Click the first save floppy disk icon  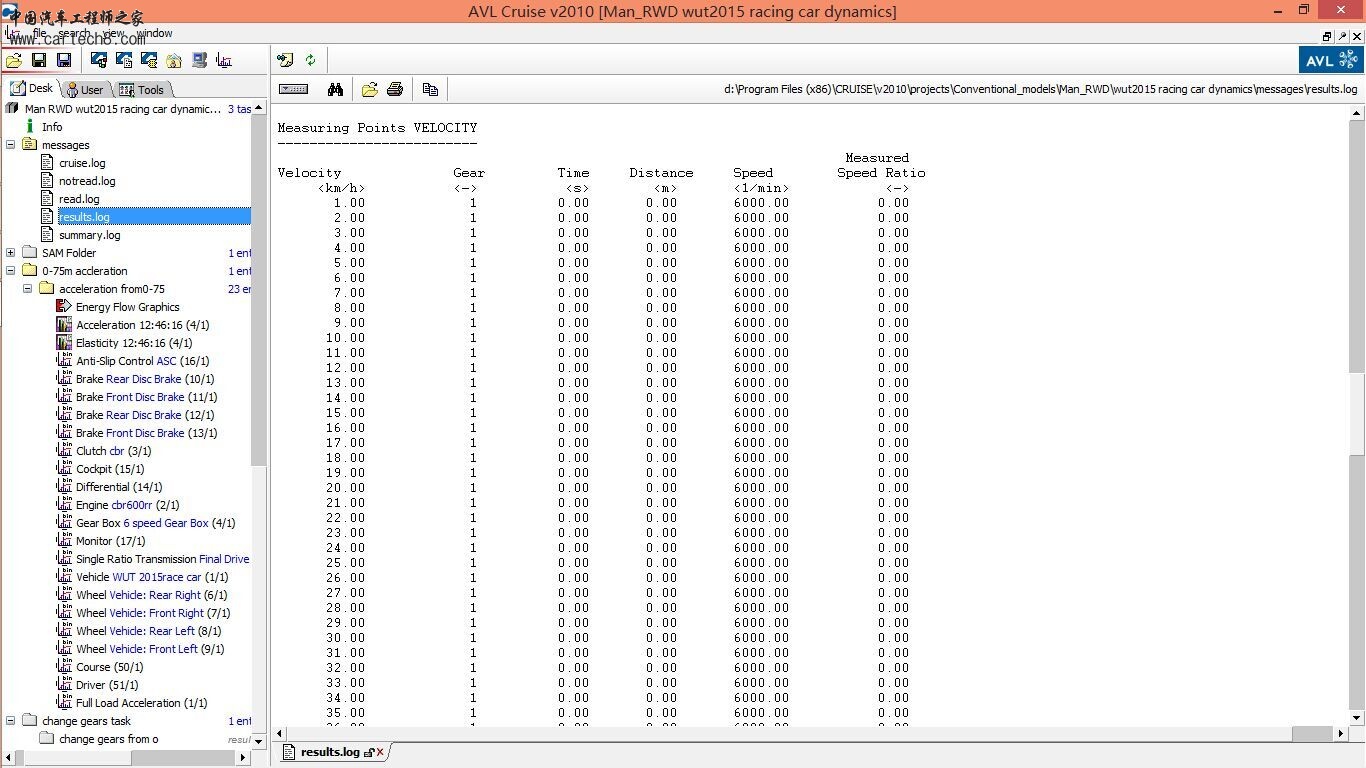point(39,61)
